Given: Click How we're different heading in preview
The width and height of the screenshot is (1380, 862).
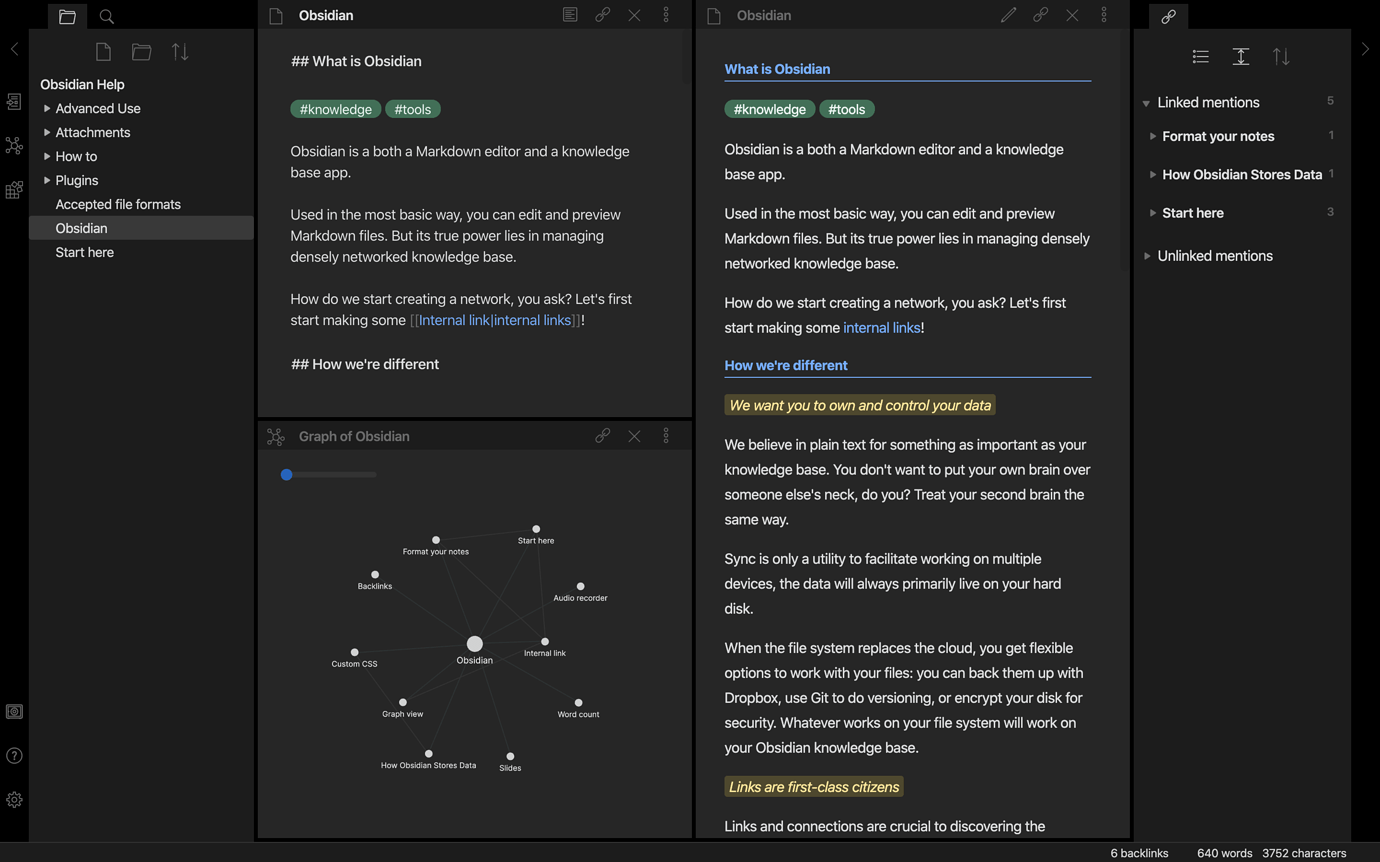Looking at the screenshot, I should (x=786, y=365).
